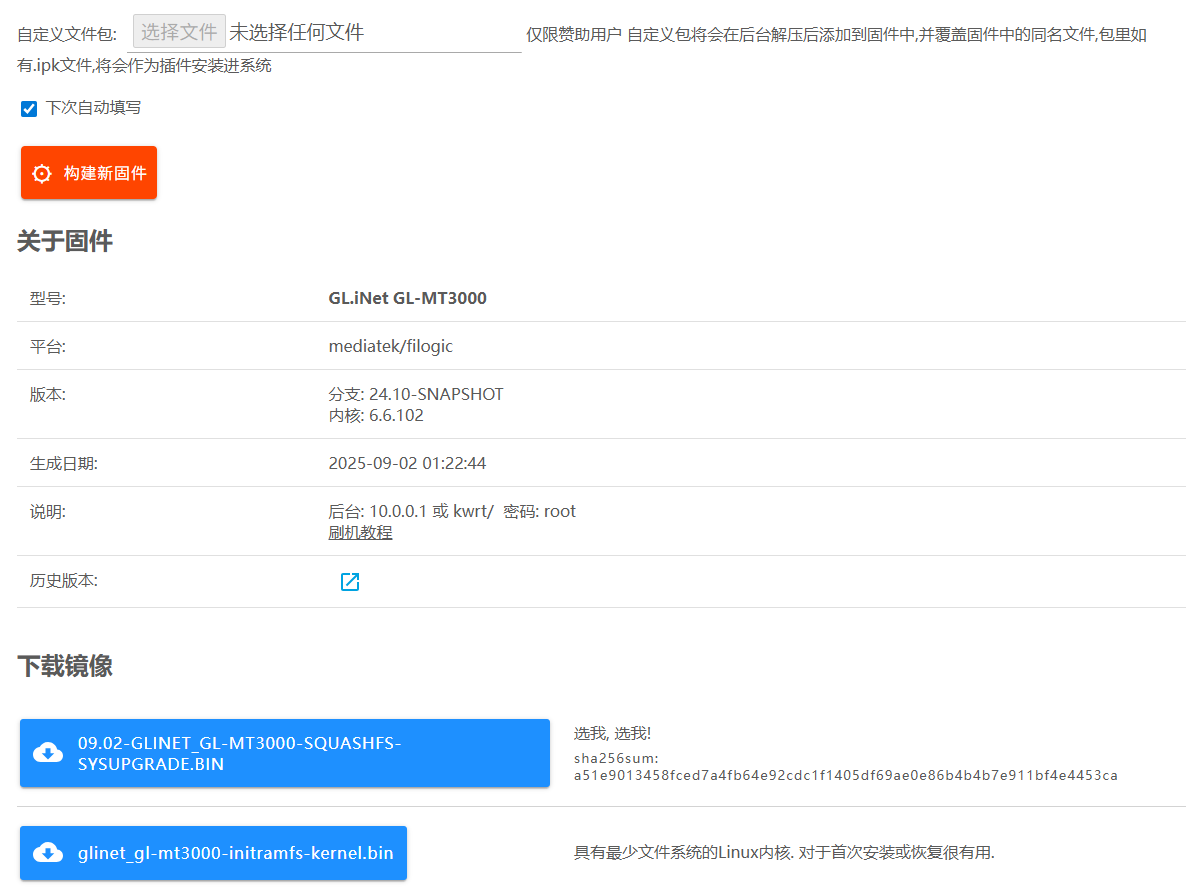Open the 刷机教程 tutorial link
This screenshot has height=896, width=1203.
click(360, 532)
